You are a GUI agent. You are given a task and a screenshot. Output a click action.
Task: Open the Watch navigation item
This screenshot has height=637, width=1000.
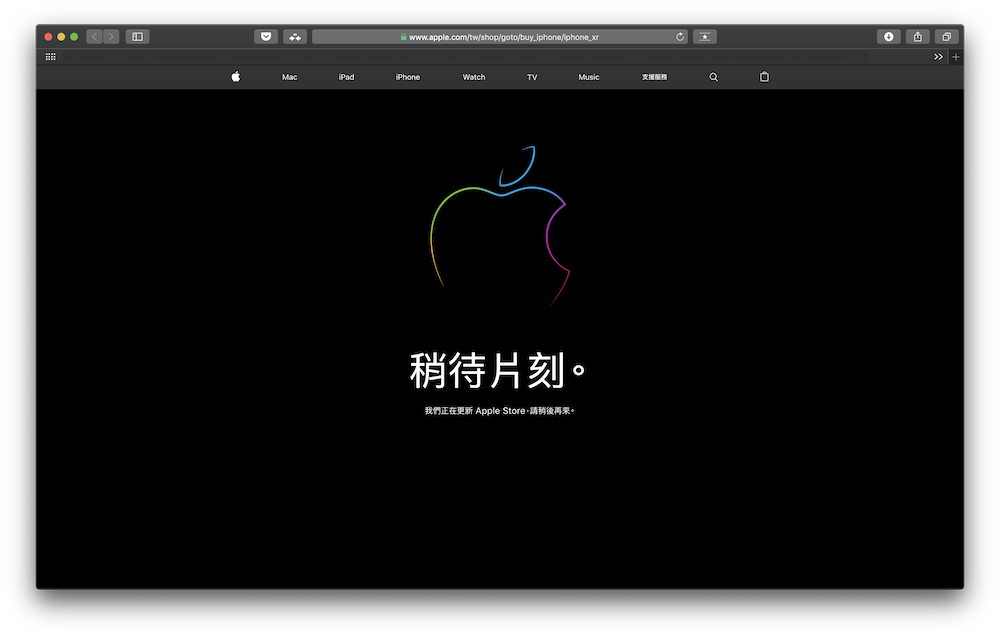click(x=474, y=77)
